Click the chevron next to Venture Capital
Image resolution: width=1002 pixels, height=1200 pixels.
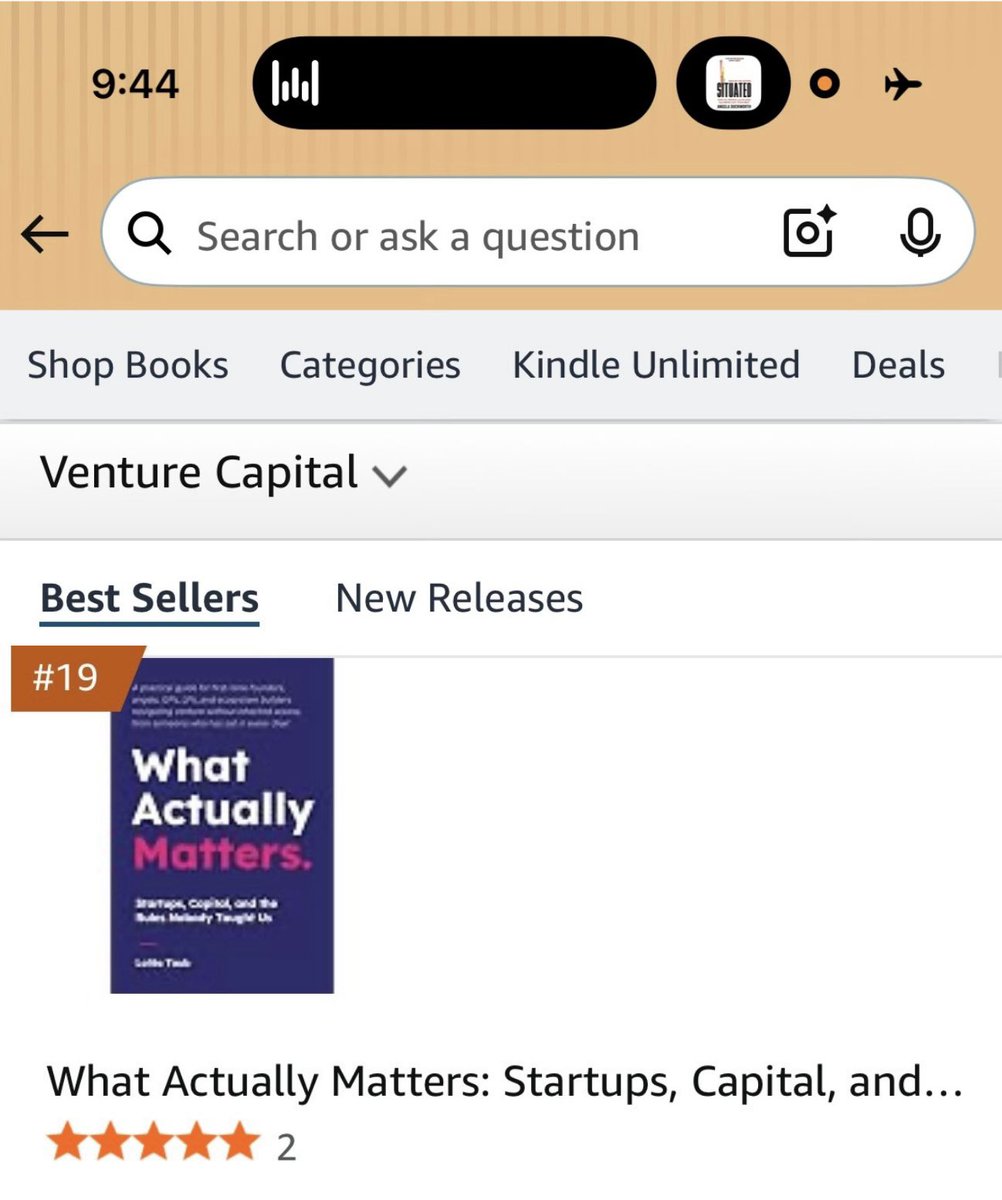pyautogui.click(x=389, y=478)
